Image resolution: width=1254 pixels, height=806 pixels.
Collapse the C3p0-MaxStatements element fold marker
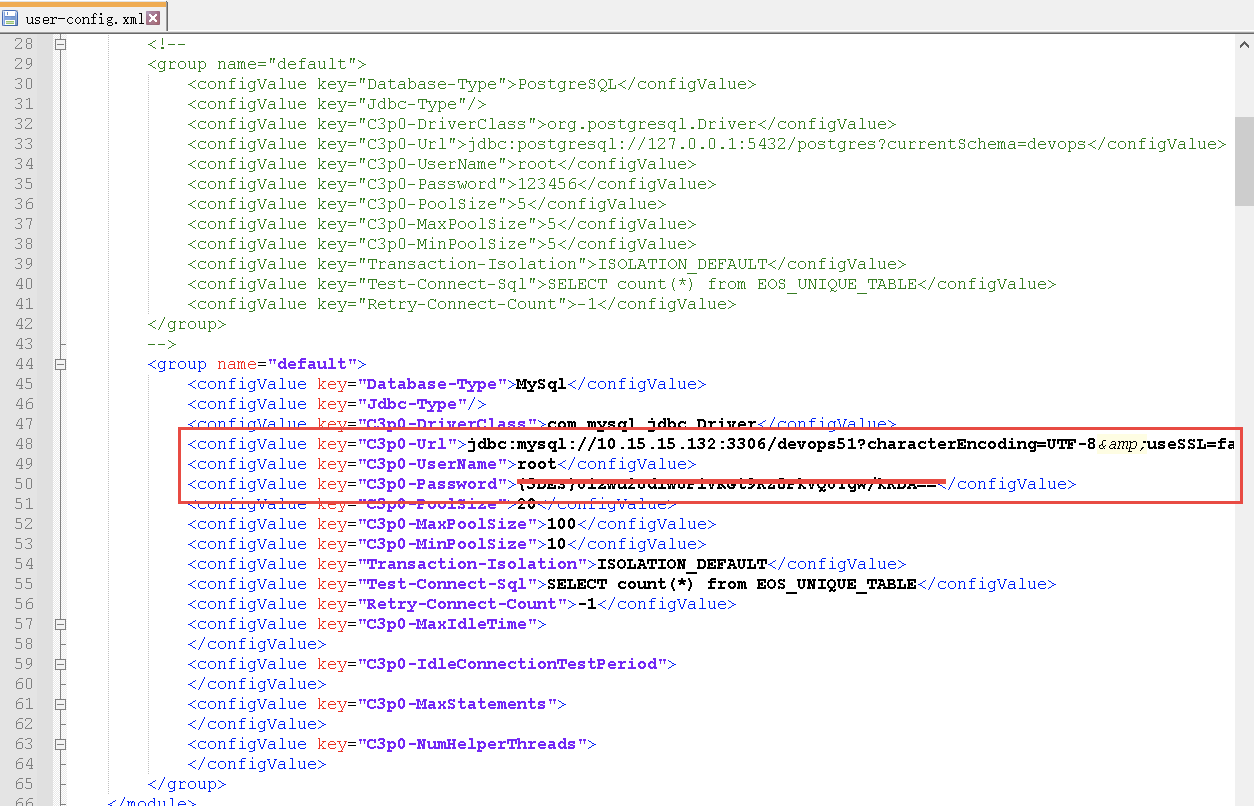[60, 703]
